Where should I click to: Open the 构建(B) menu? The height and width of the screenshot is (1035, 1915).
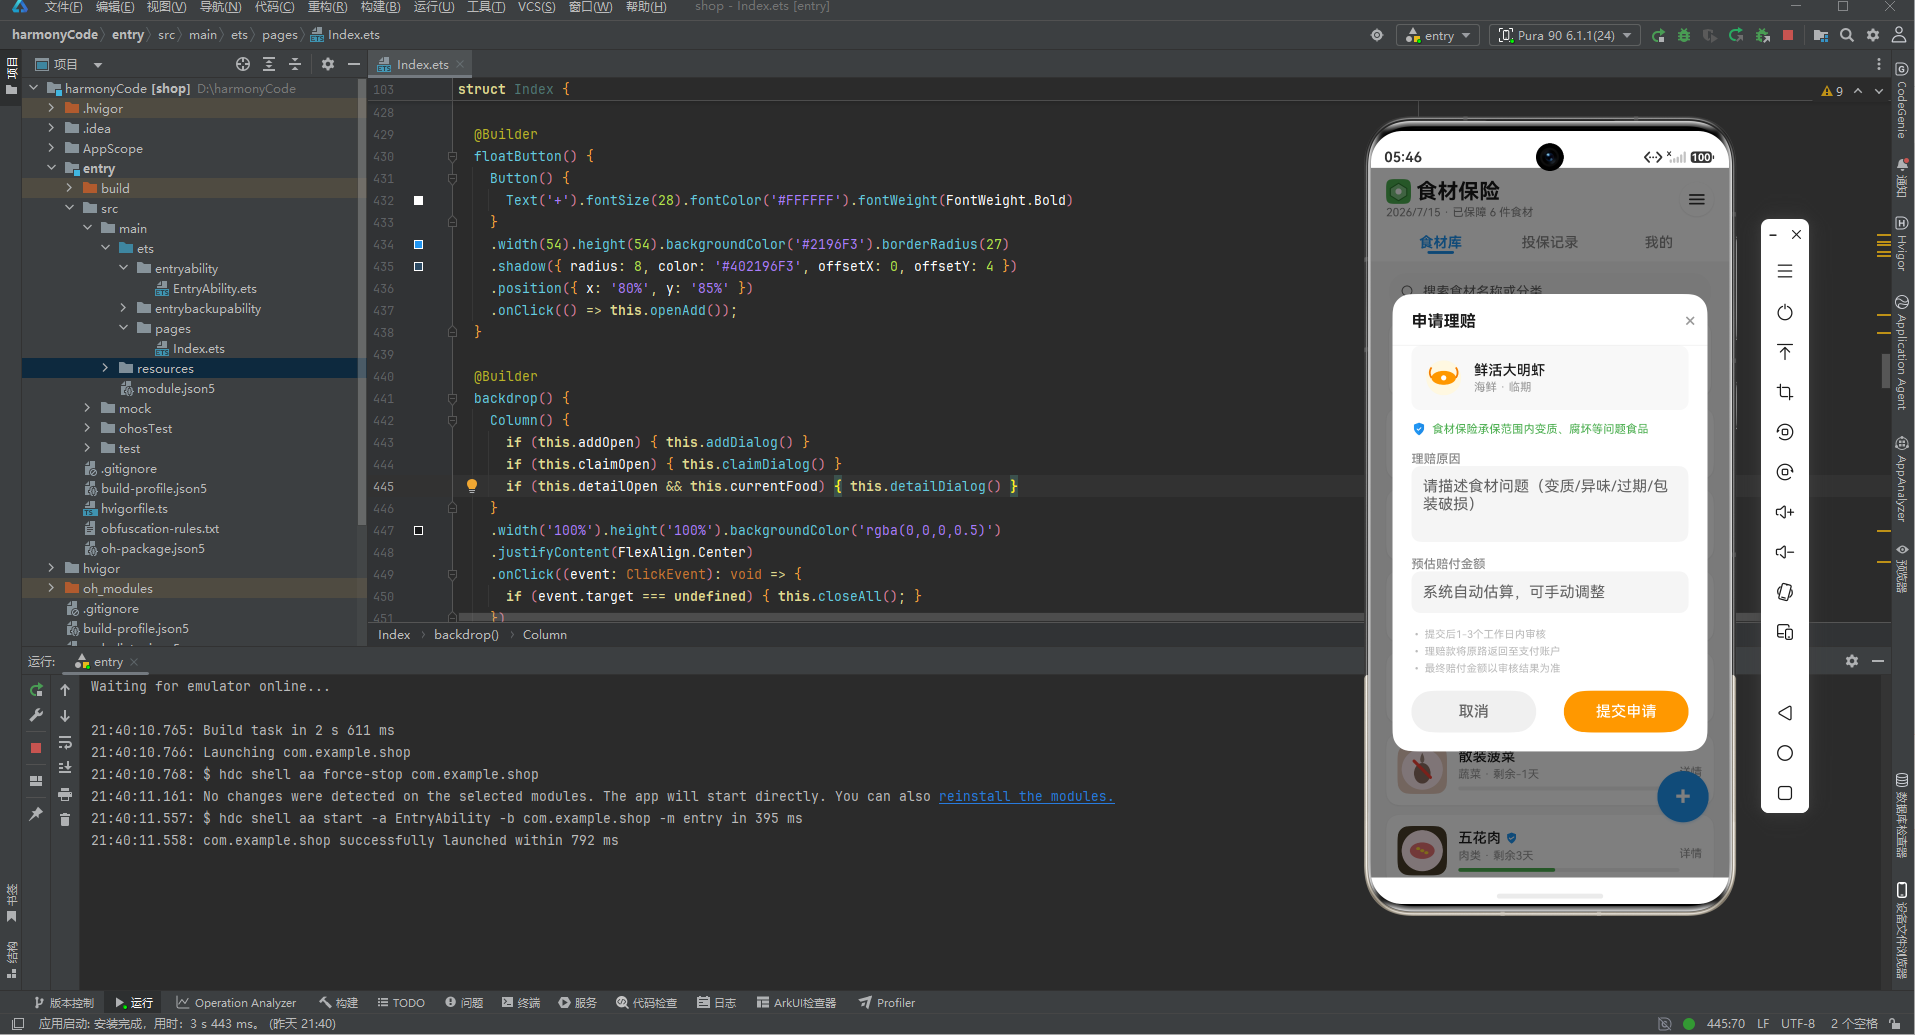click(x=380, y=7)
